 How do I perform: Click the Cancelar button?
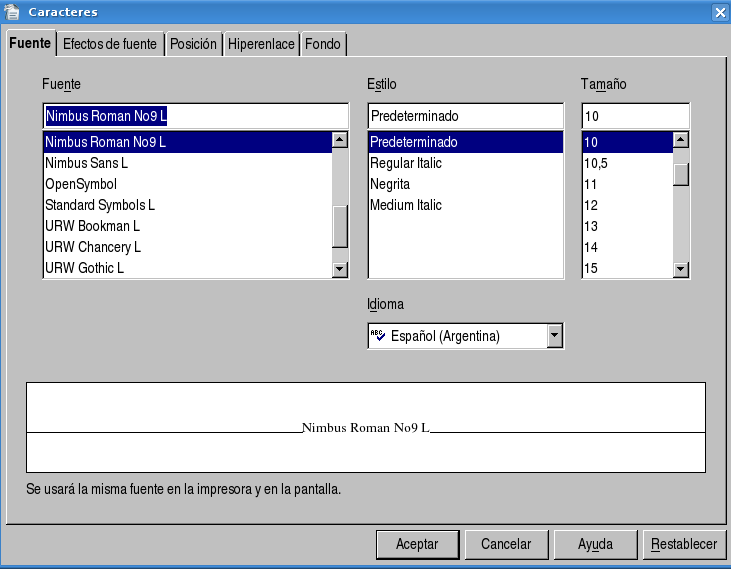click(x=506, y=545)
